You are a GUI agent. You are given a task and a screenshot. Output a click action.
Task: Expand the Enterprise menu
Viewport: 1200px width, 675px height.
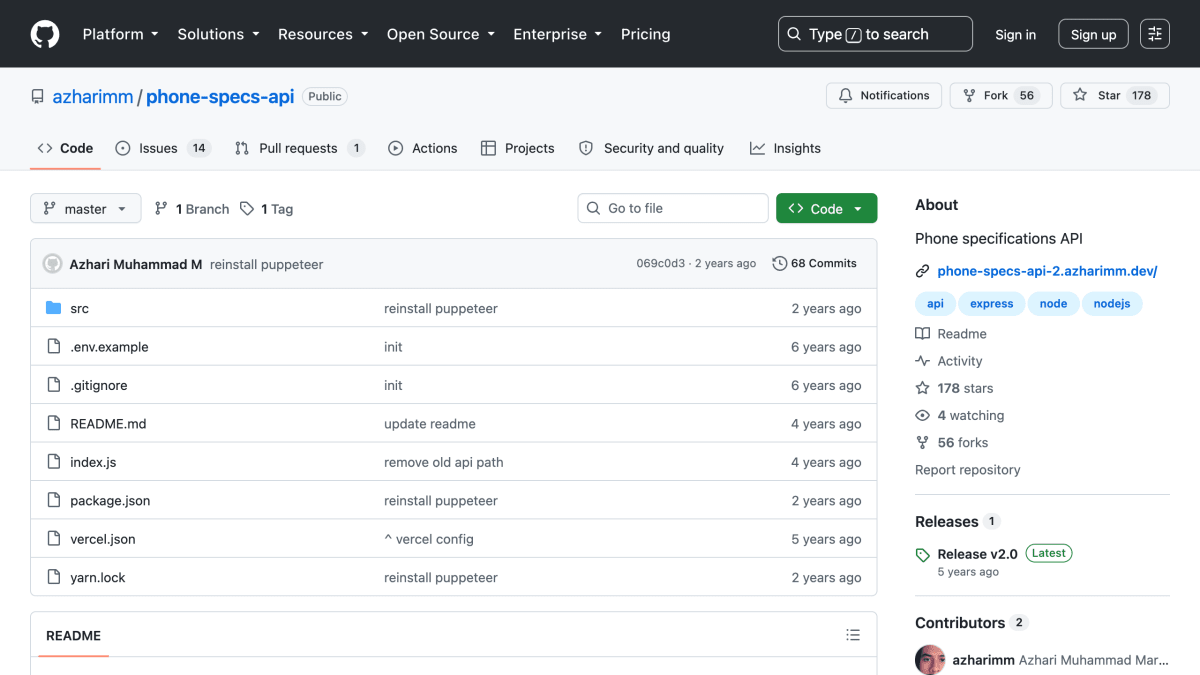(x=557, y=34)
